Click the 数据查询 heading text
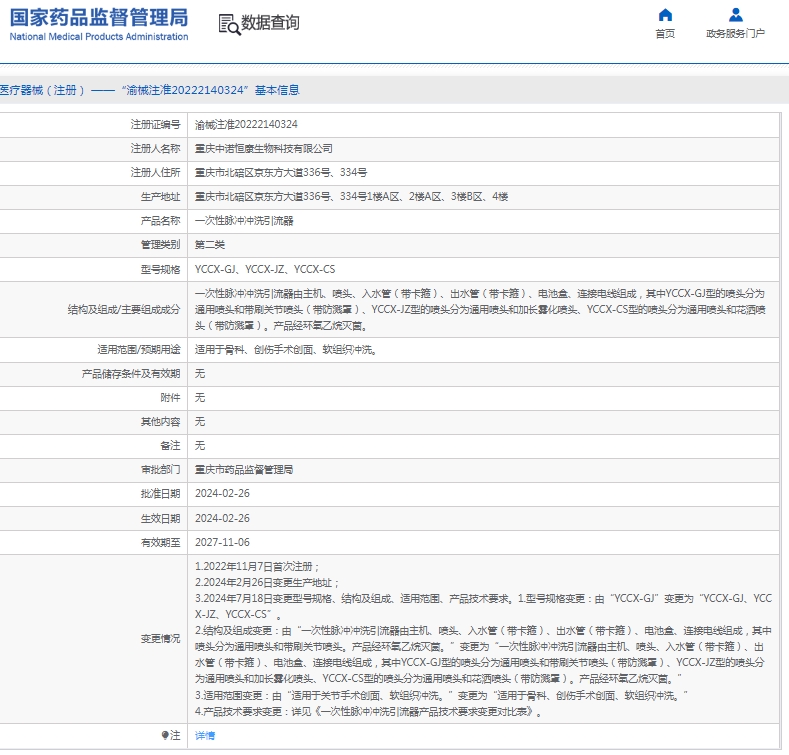This screenshot has height=755, width=789. click(x=270, y=23)
